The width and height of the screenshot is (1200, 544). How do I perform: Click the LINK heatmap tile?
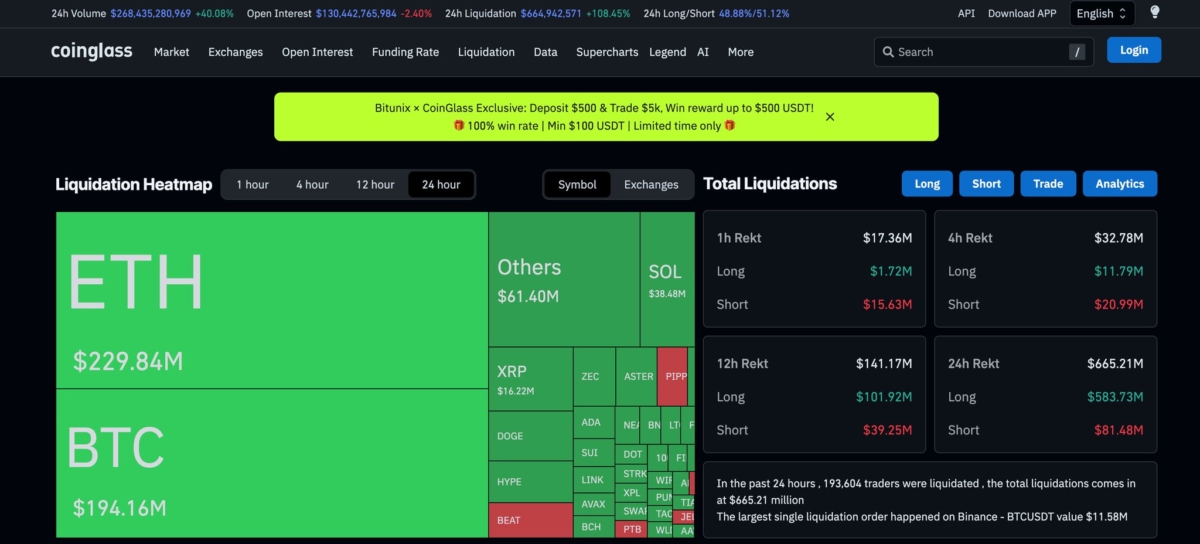click(593, 480)
